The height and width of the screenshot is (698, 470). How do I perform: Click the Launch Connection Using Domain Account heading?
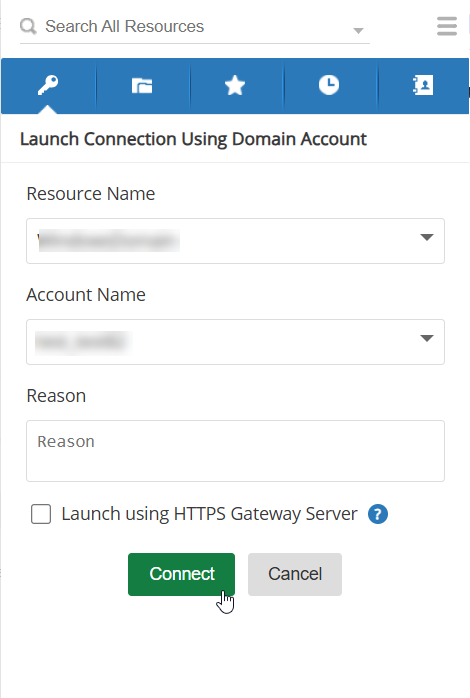coord(193,139)
